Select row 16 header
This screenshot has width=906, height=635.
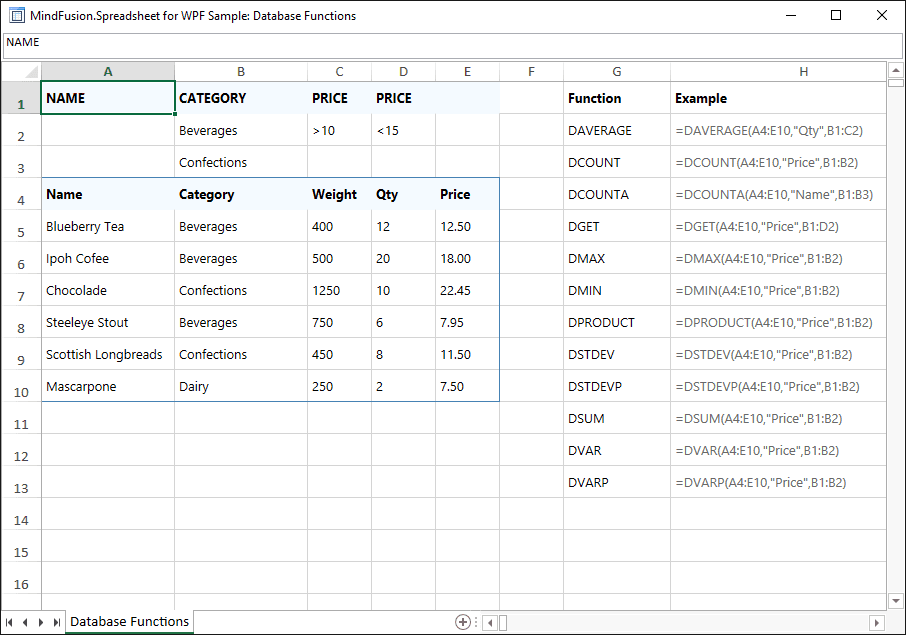(21, 578)
